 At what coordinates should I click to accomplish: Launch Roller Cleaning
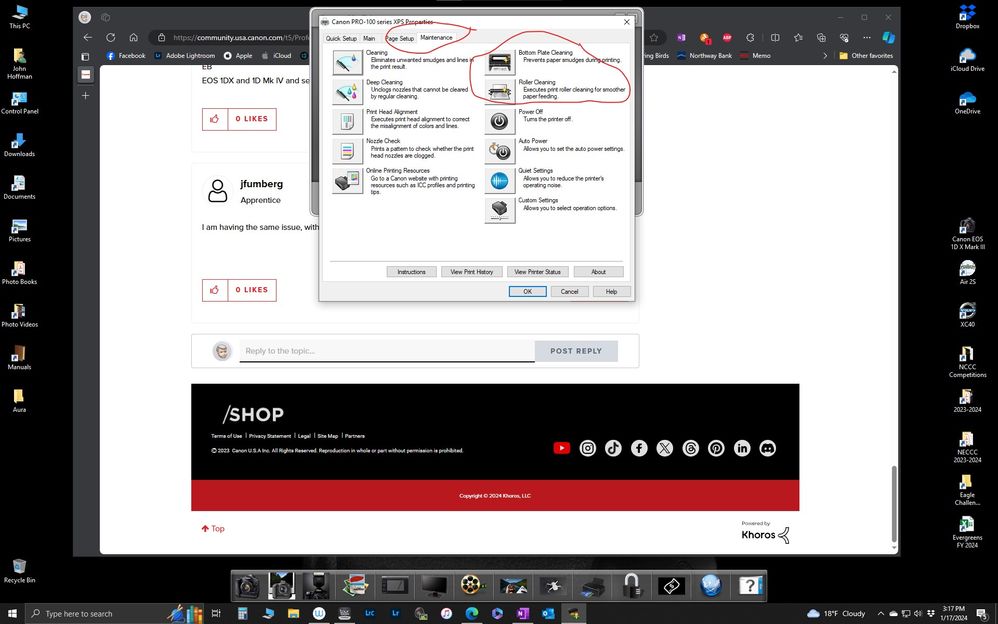pos(499,90)
